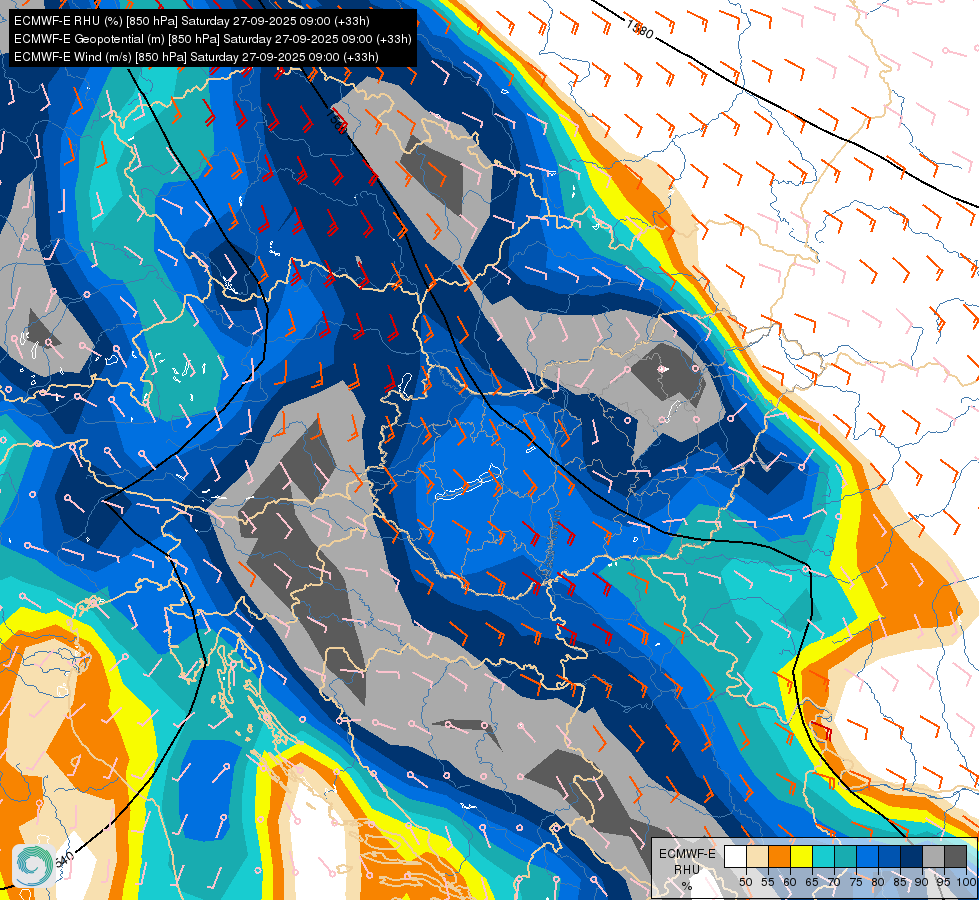Click the ECMWF-E Geopotential (m) title line
This screenshot has height=900, width=979.
(x=213, y=39)
